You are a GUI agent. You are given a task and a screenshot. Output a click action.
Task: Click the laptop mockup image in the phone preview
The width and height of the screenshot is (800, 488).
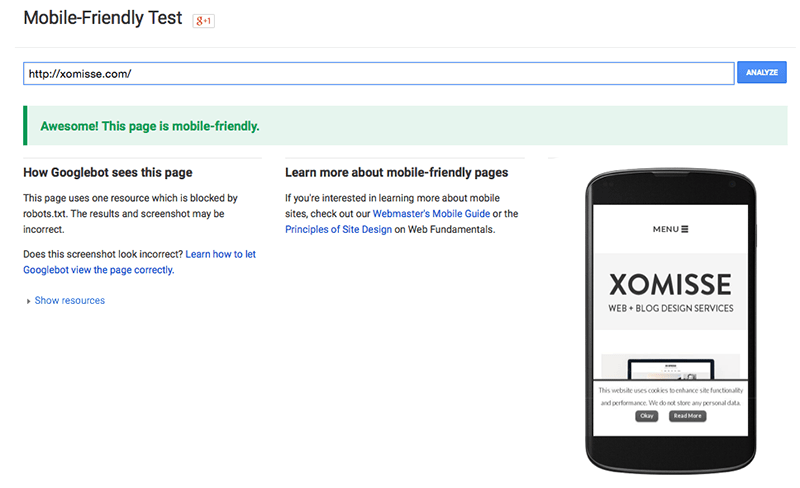[x=670, y=368]
